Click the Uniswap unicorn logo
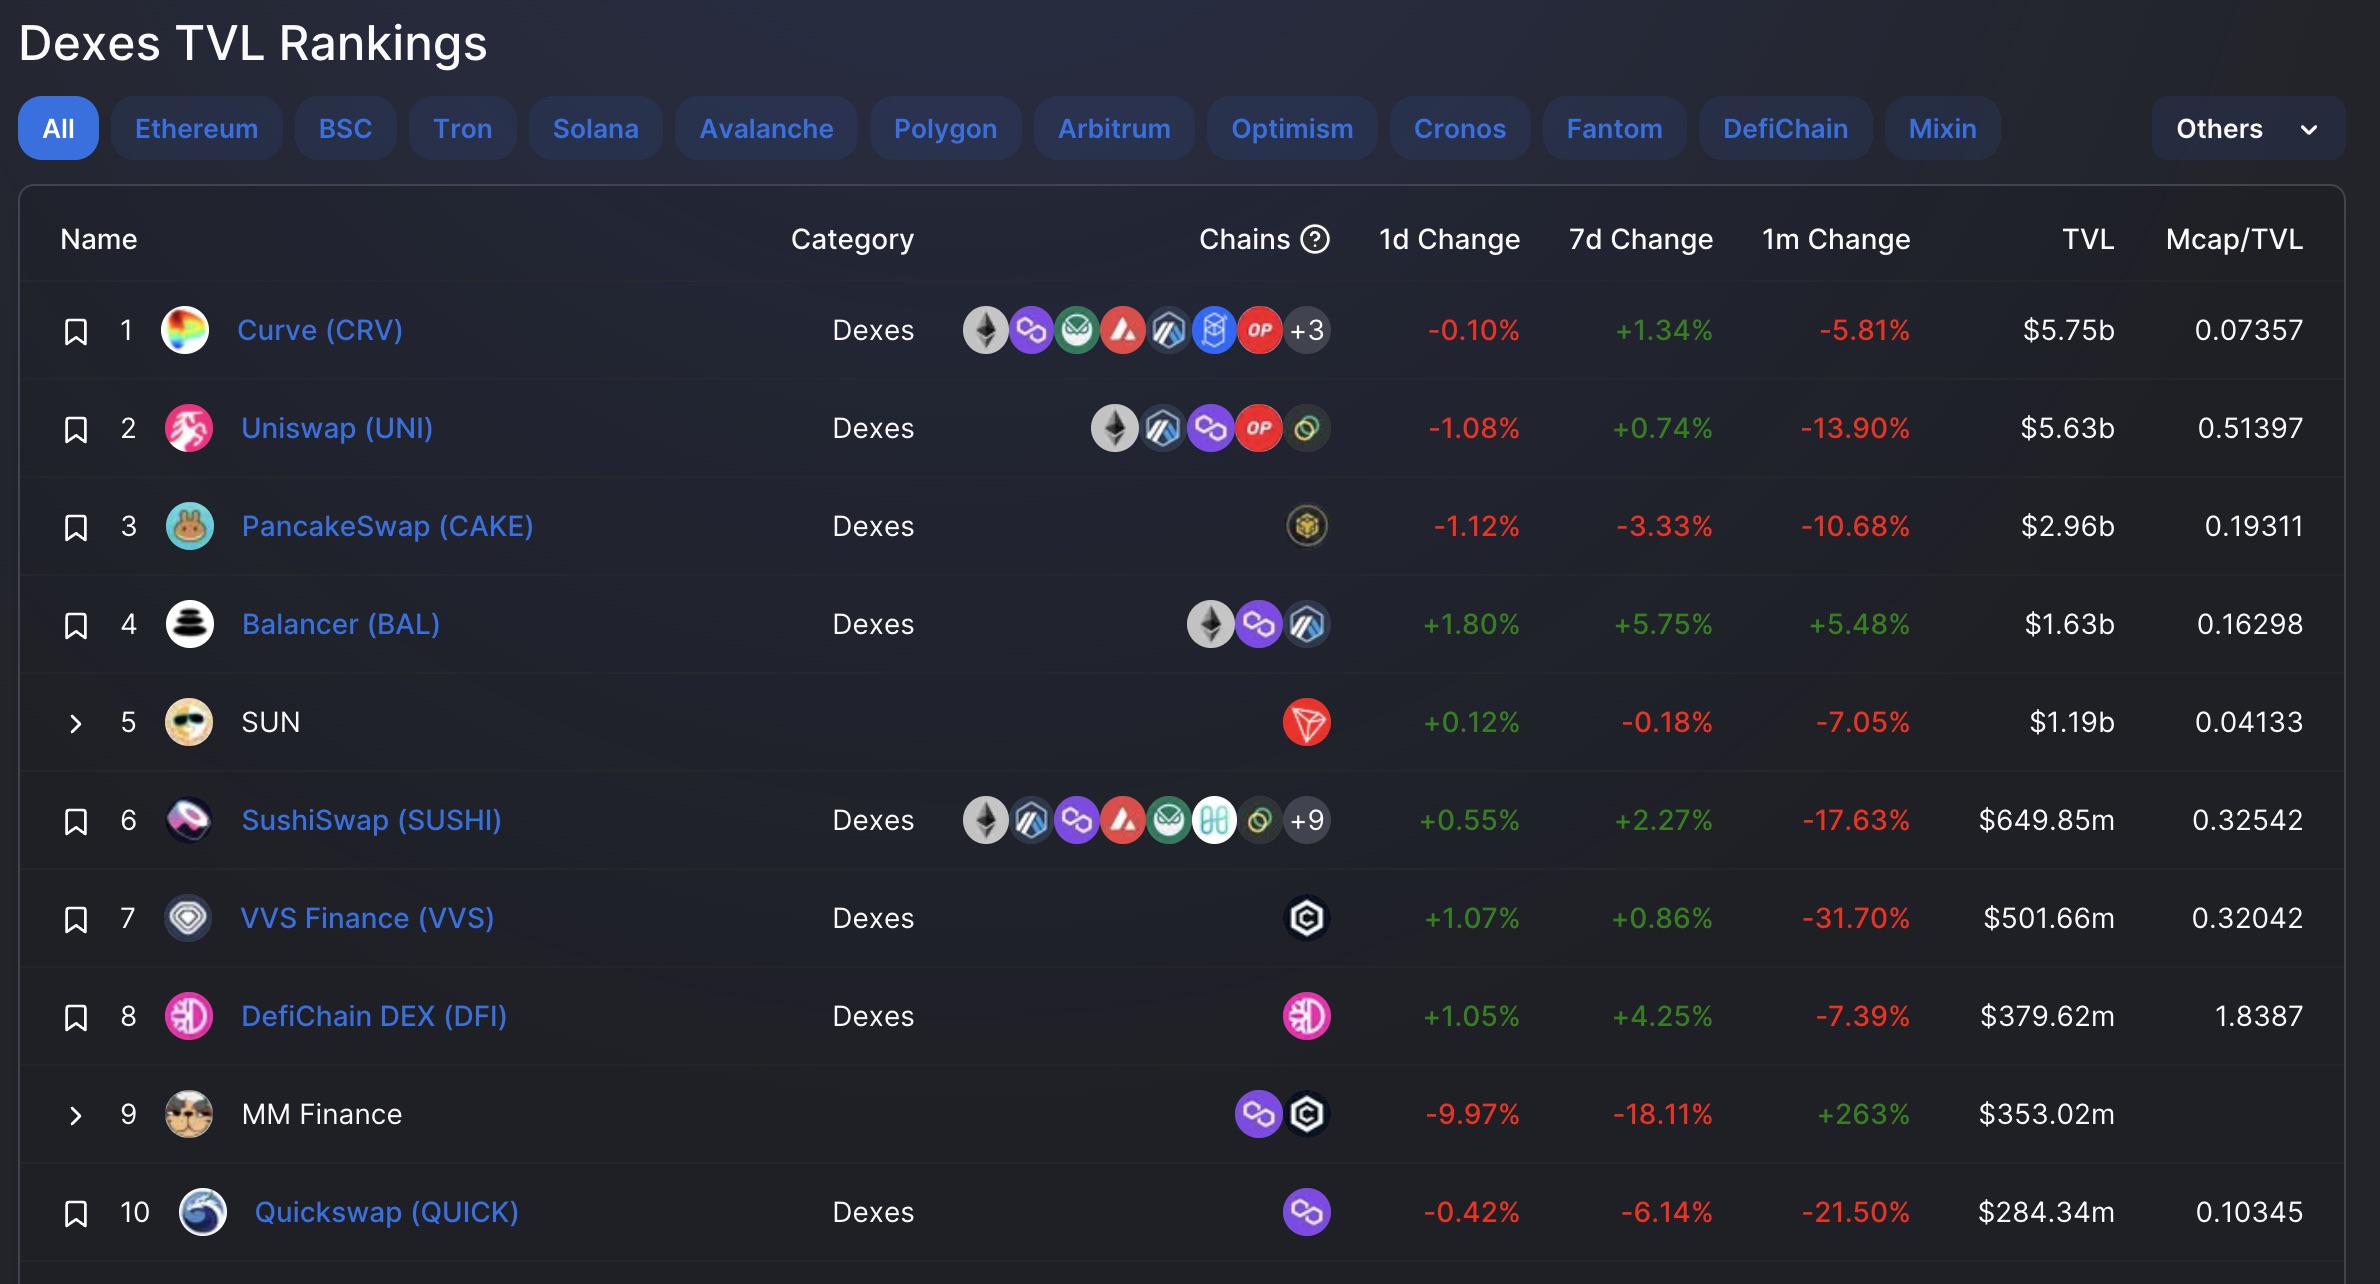The width and height of the screenshot is (2380, 1284). click(189, 428)
